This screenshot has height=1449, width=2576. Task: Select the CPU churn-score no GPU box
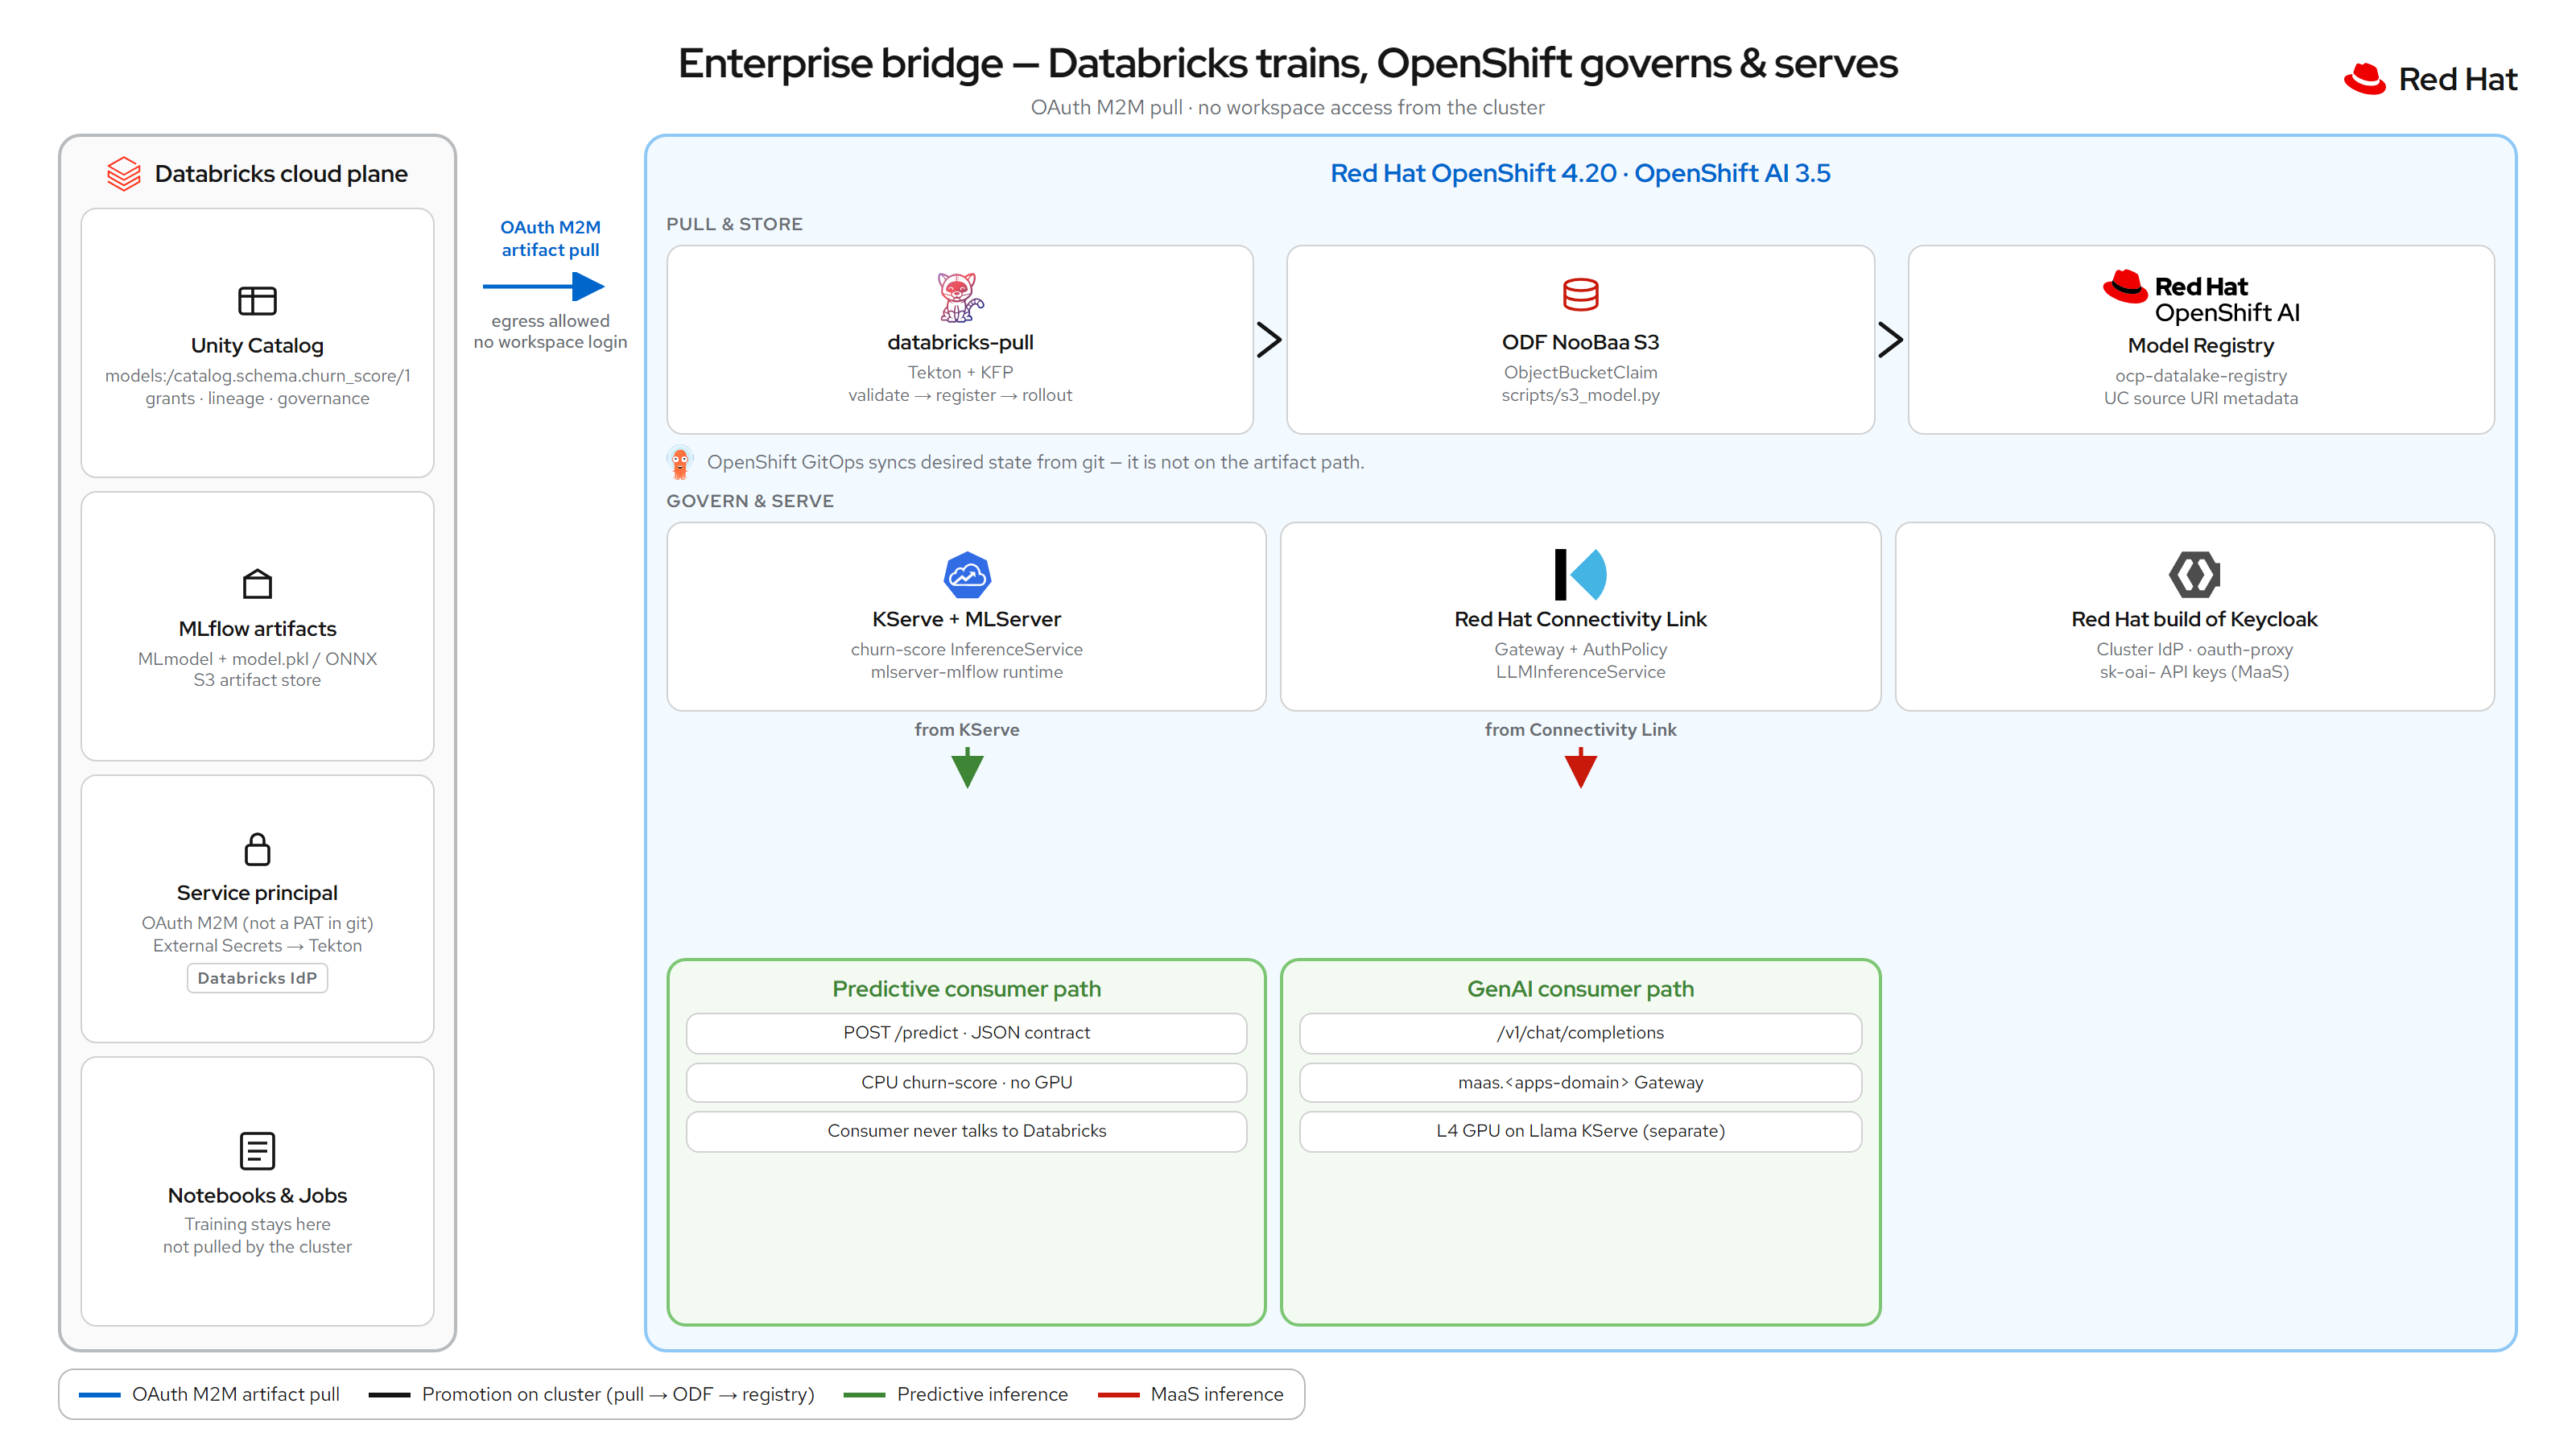966,1082
